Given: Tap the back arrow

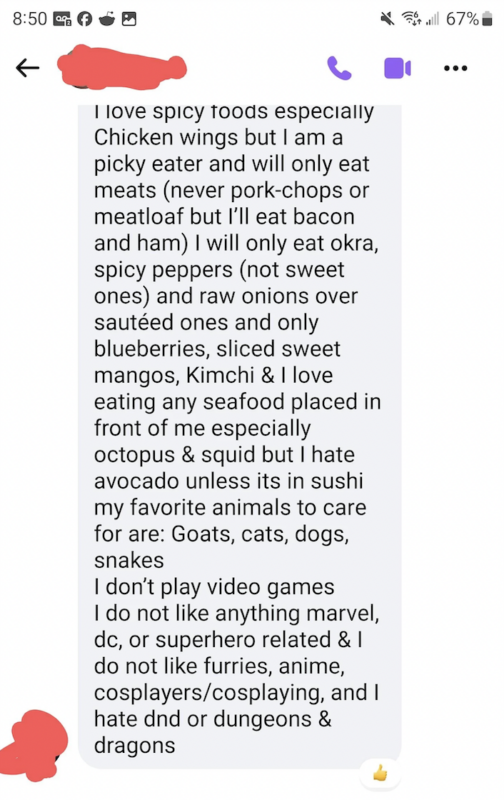Looking at the screenshot, I should (x=28, y=67).
